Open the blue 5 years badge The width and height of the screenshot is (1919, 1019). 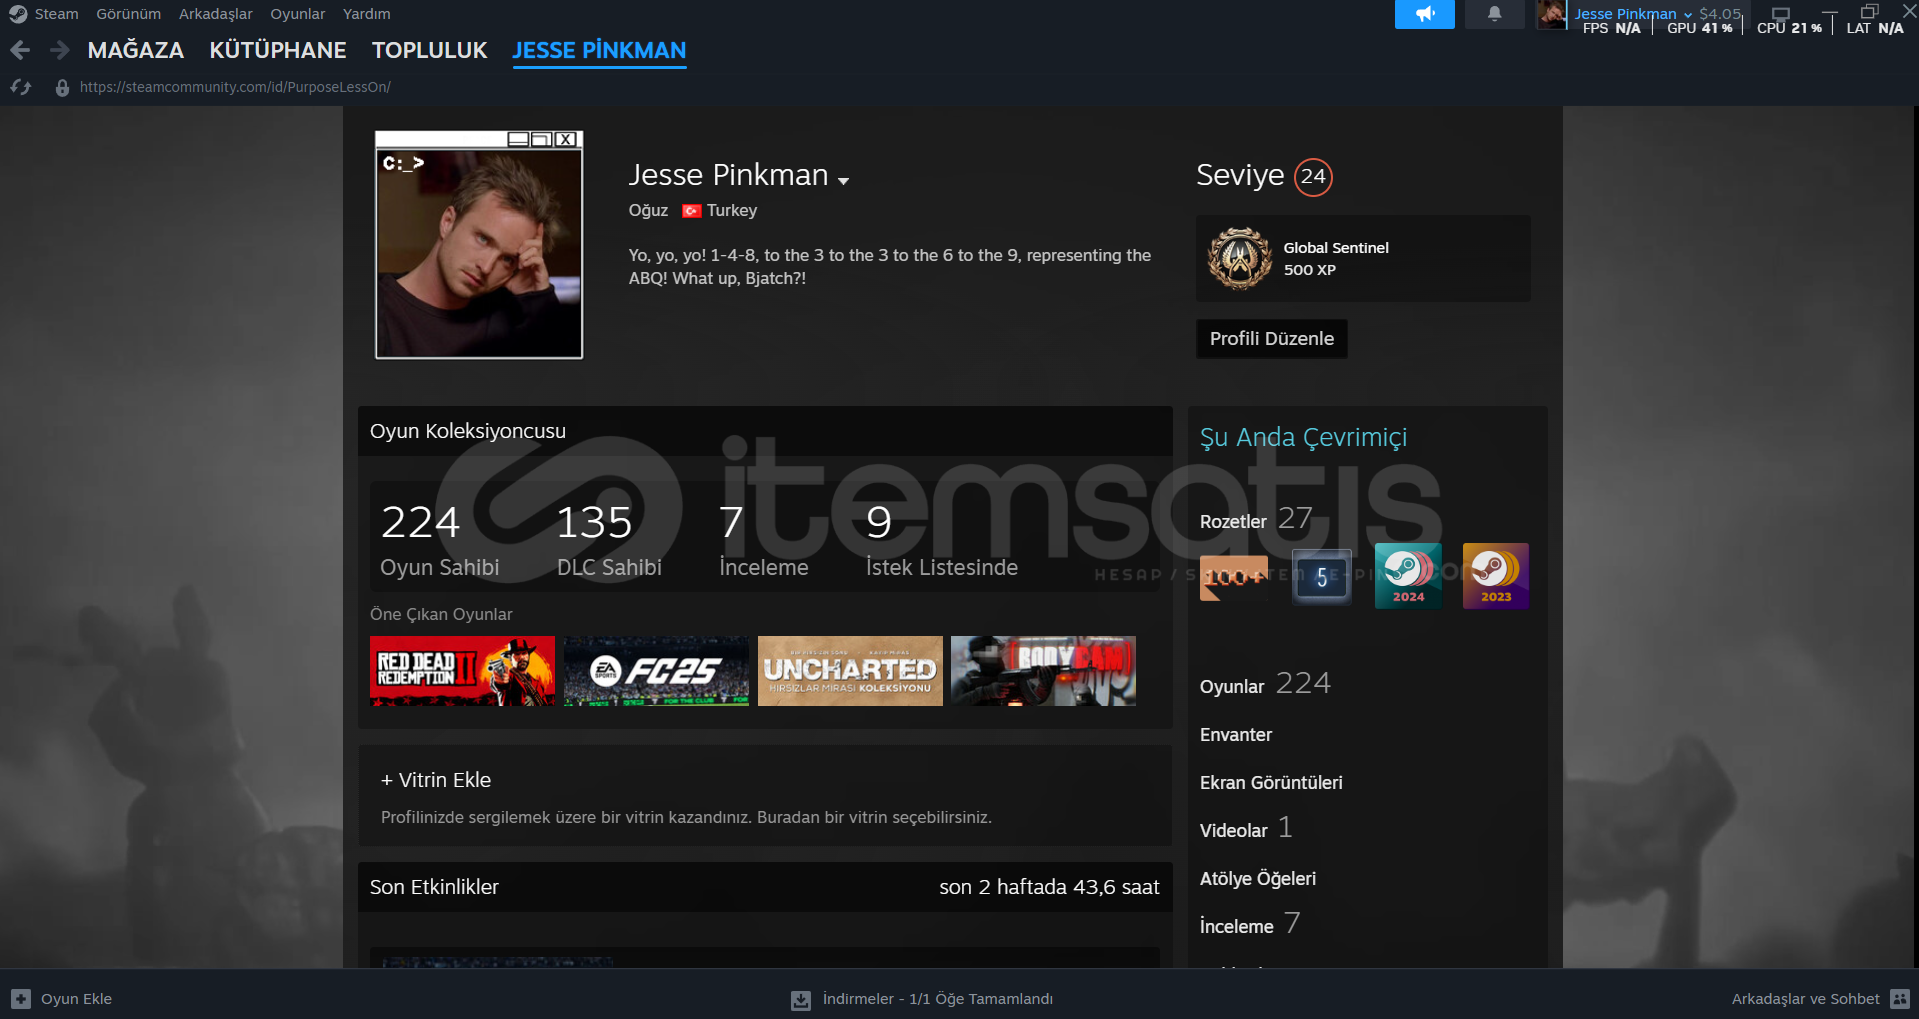[x=1322, y=577]
